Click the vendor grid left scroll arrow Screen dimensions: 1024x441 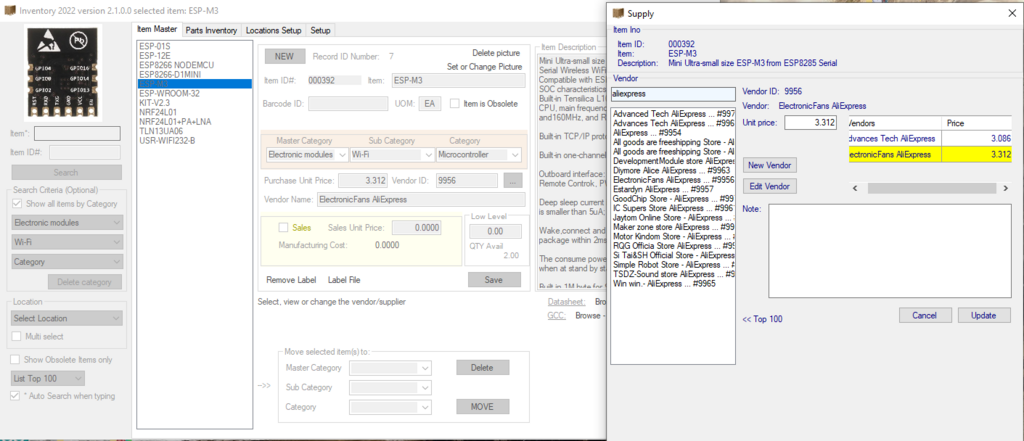pyautogui.click(x=855, y=187)
